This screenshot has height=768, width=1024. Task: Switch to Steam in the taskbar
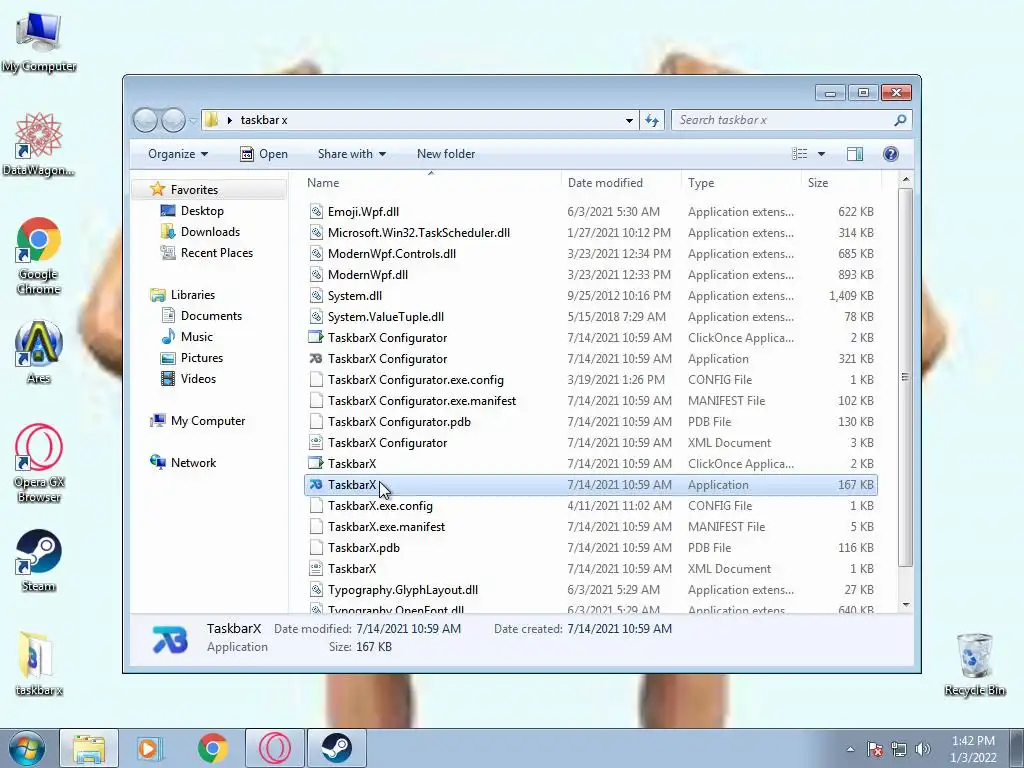[336, 748]
